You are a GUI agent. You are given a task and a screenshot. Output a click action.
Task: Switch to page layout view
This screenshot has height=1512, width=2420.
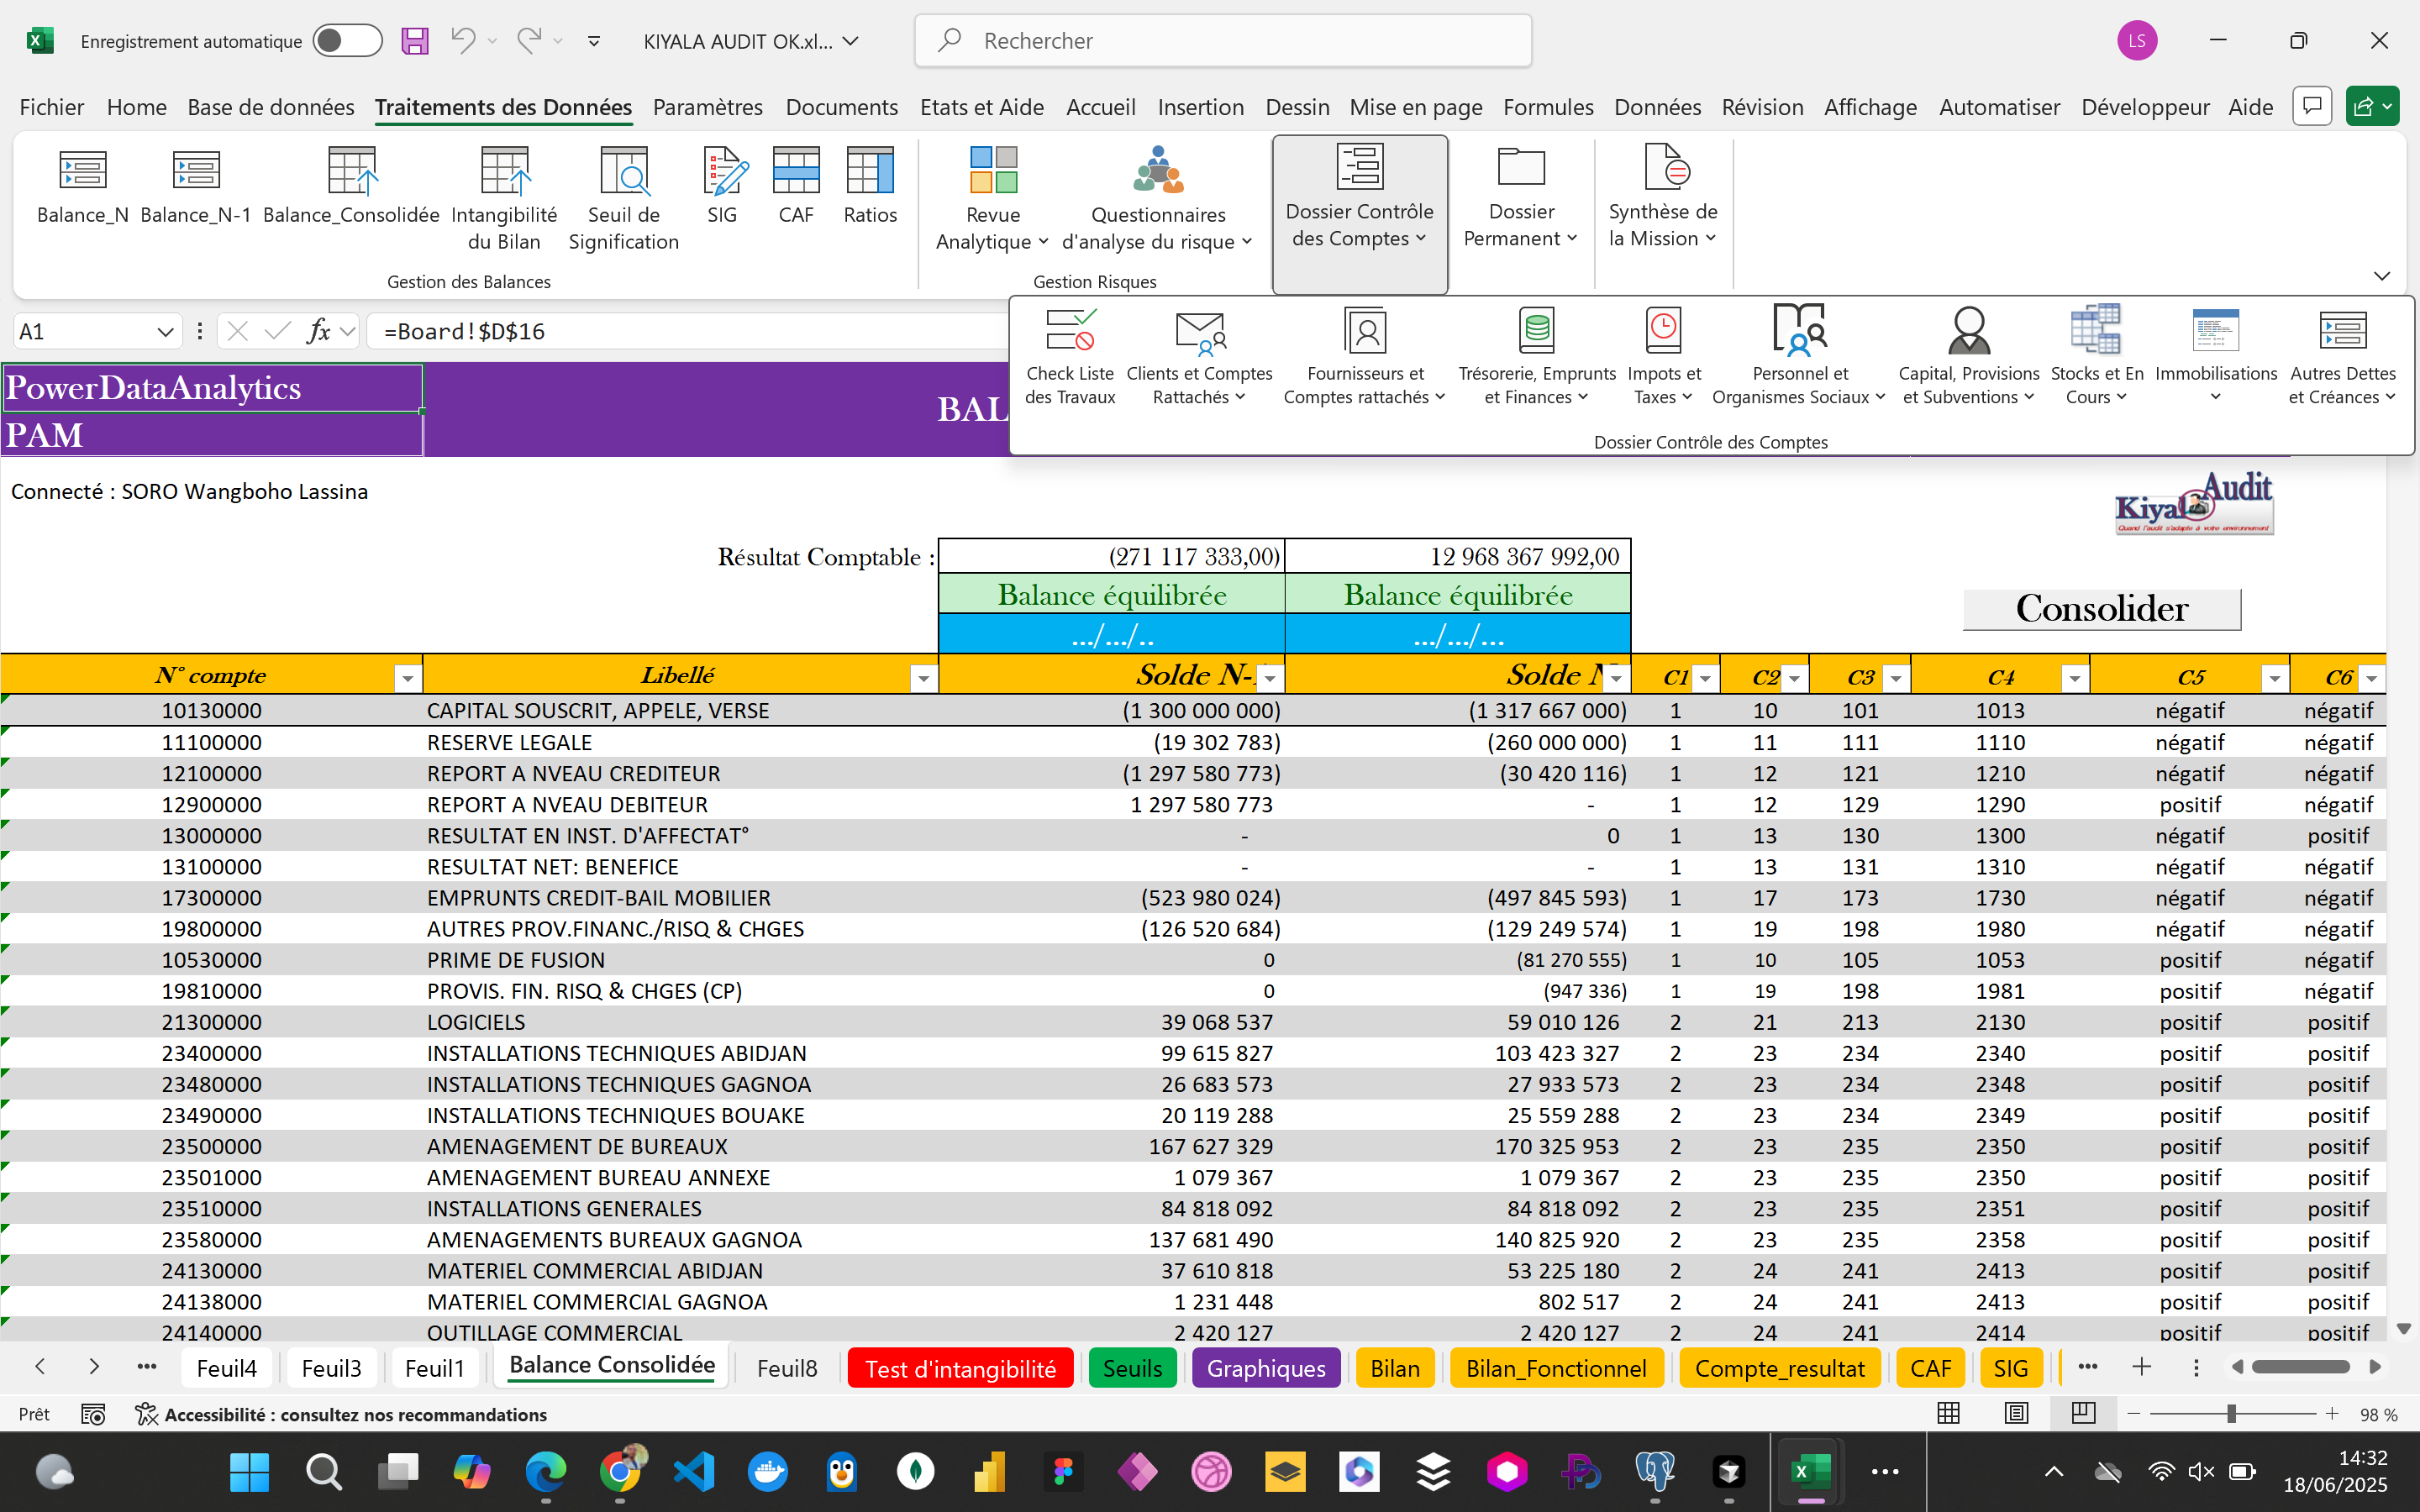[x=2016, y=1414]
